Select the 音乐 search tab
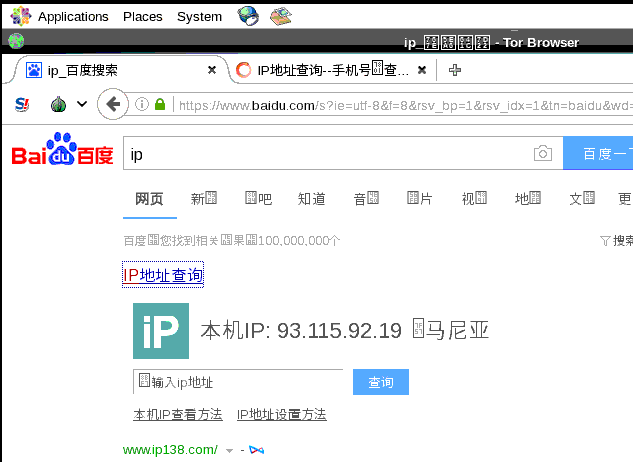Screen dimensions: 633x462 click(366, 199)
